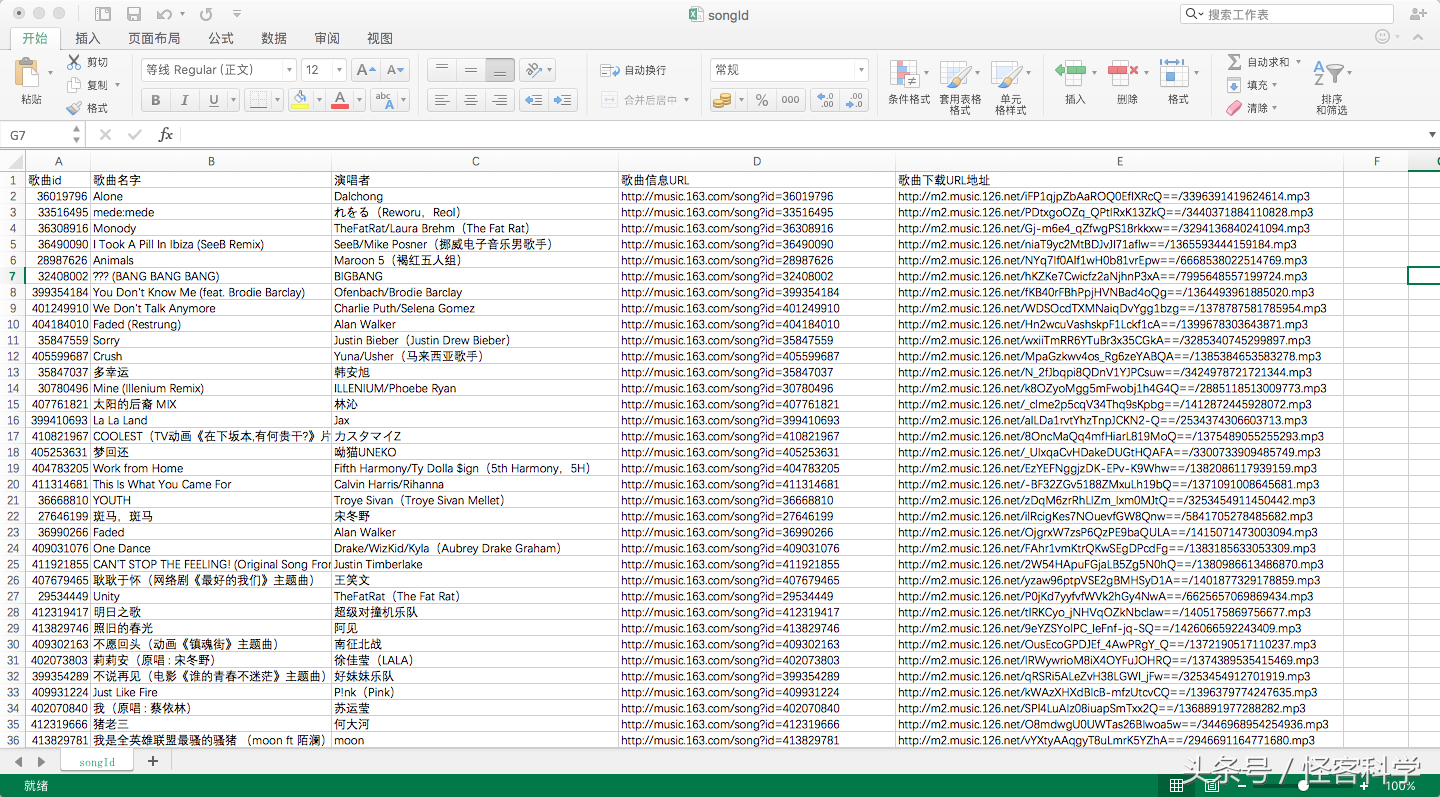Enable wrap text (自动换行)
Screen dimensions: 1440x797
[633, 70]
